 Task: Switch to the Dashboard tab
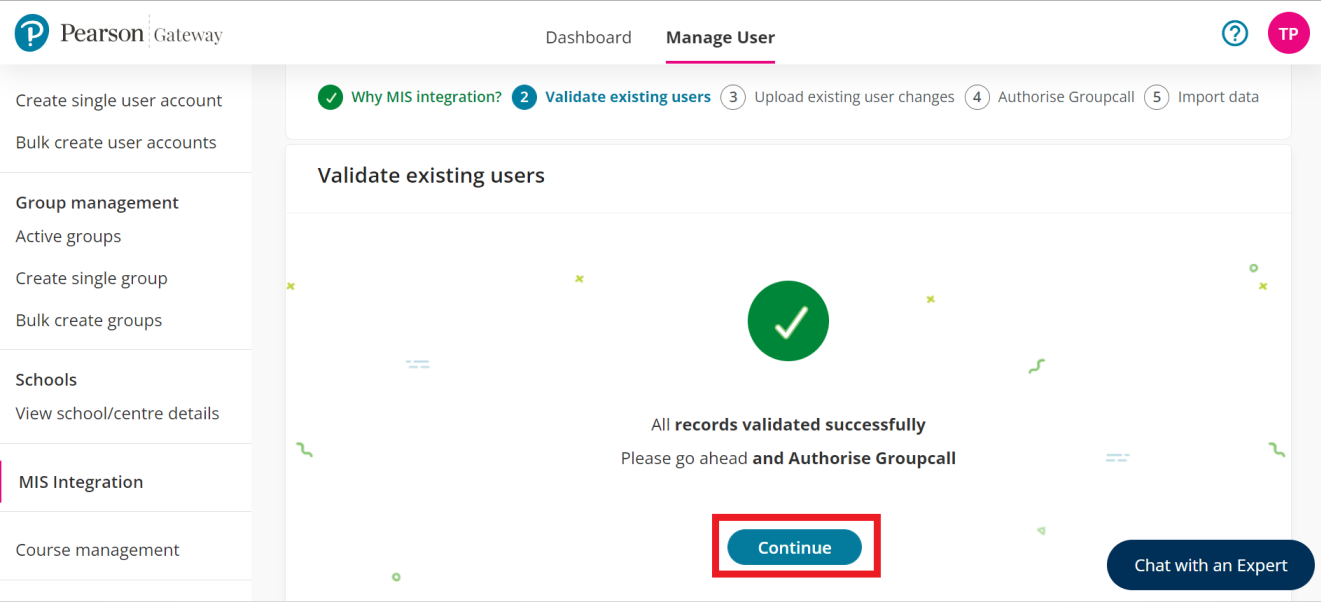tap(588, 37)
